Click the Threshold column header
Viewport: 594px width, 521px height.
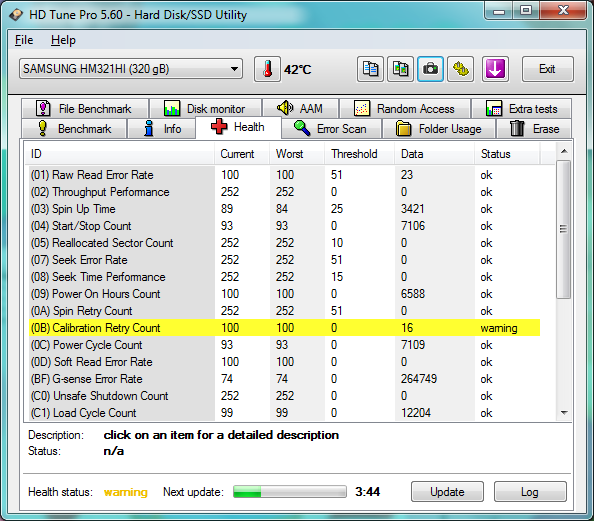click(360, 154)
